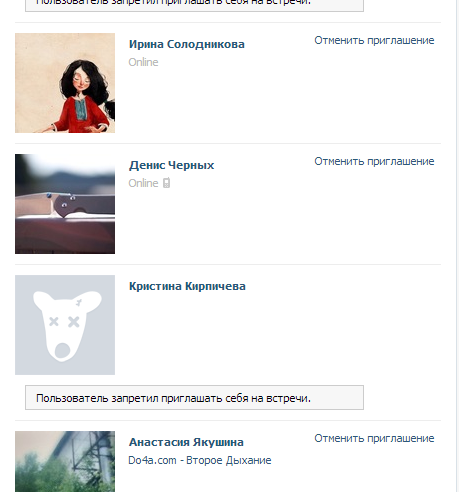
Task: Click the thin vertical scrollbar track along the list edge
Action: [x=457, y=246]
